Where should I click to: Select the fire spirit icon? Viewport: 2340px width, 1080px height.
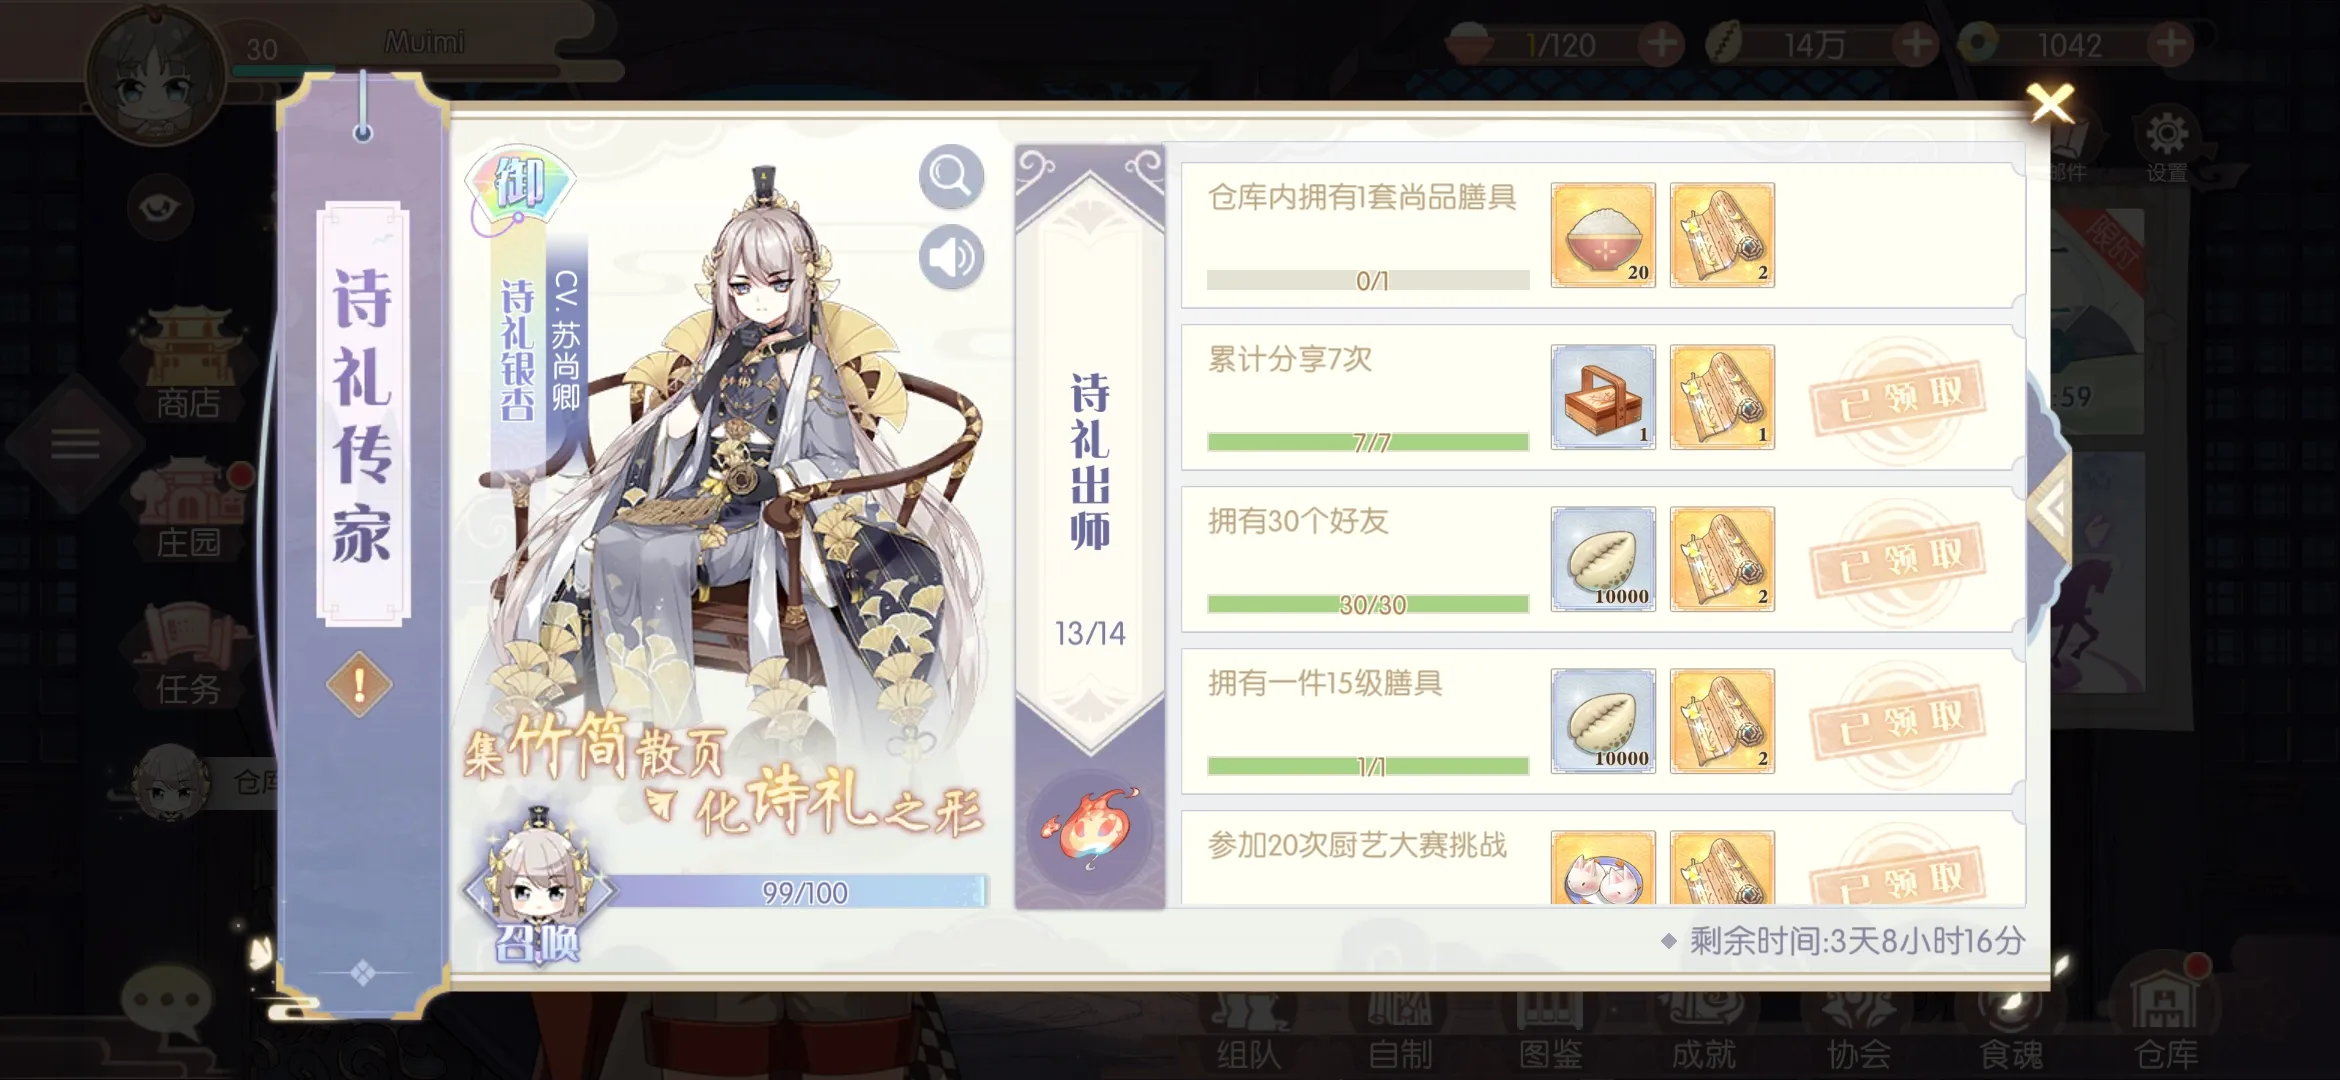coord(1090,830)
